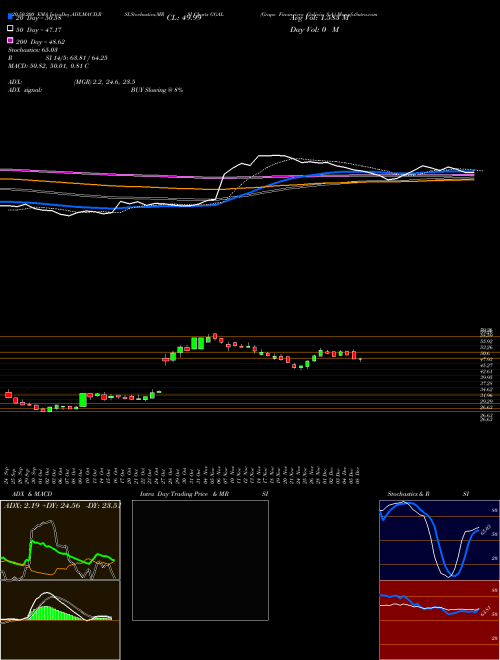Click the 55.92 price axis label
The image size is (500, 660).
487,342
